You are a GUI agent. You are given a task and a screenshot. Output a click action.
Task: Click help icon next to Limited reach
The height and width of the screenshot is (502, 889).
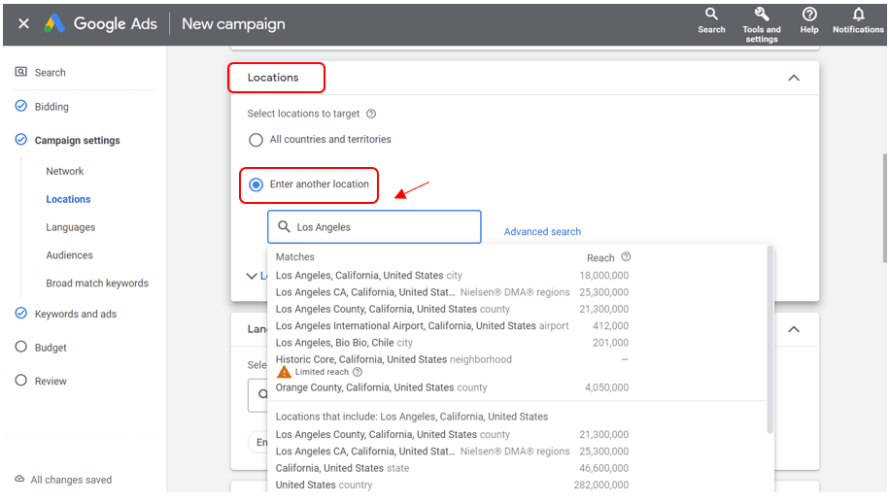(357, 372)
